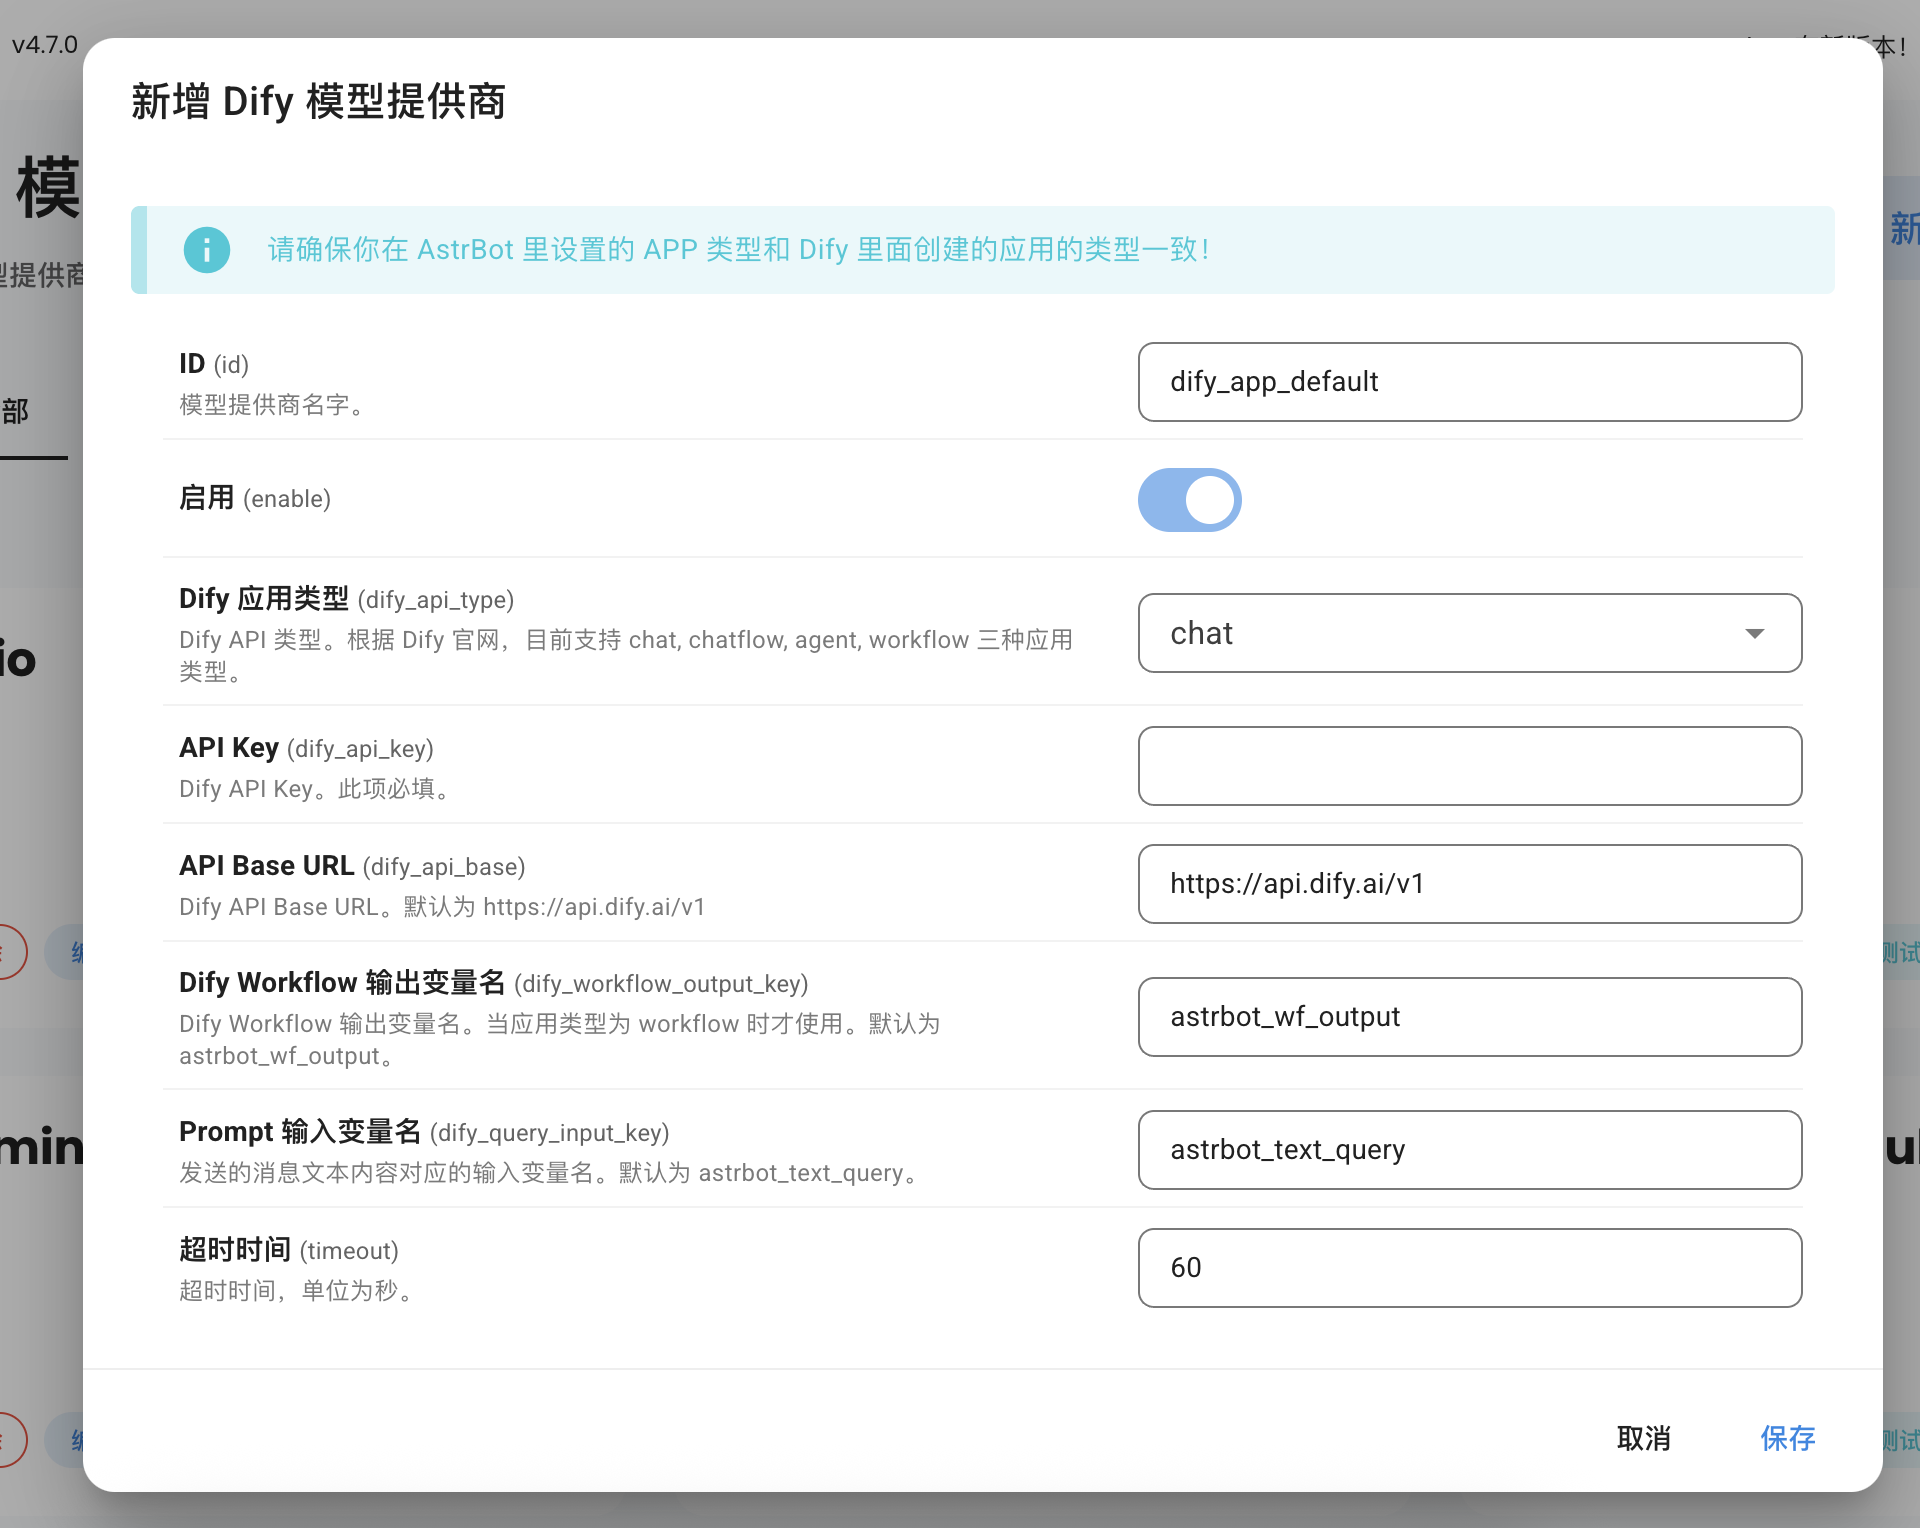Click the chat selection combo box
This screenshot has height=1528, width=1920.
(x=1440, y=634)
